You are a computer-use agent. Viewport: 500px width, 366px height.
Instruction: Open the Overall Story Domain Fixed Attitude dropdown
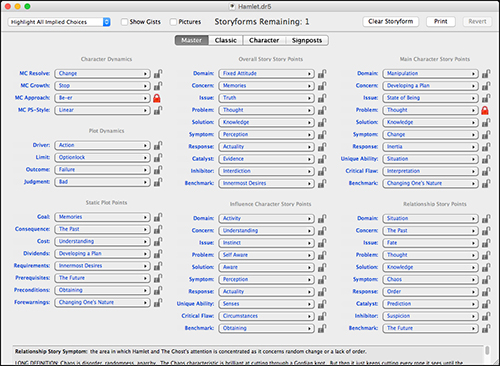266,73
